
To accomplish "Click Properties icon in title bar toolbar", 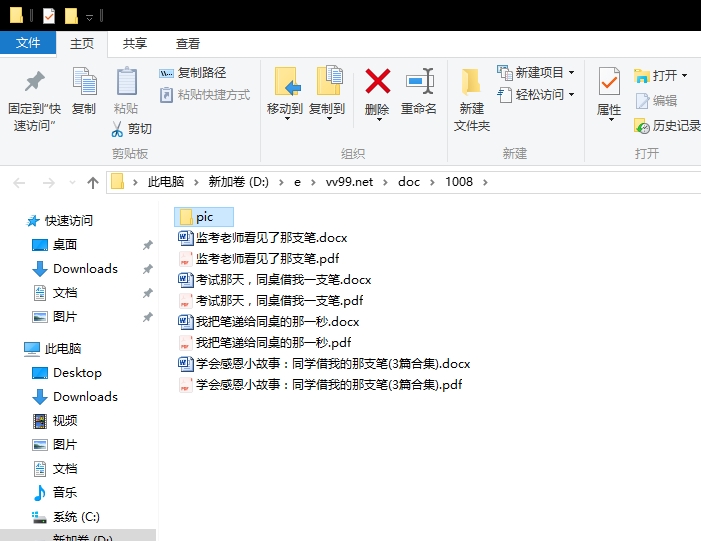I will point(49,16).
